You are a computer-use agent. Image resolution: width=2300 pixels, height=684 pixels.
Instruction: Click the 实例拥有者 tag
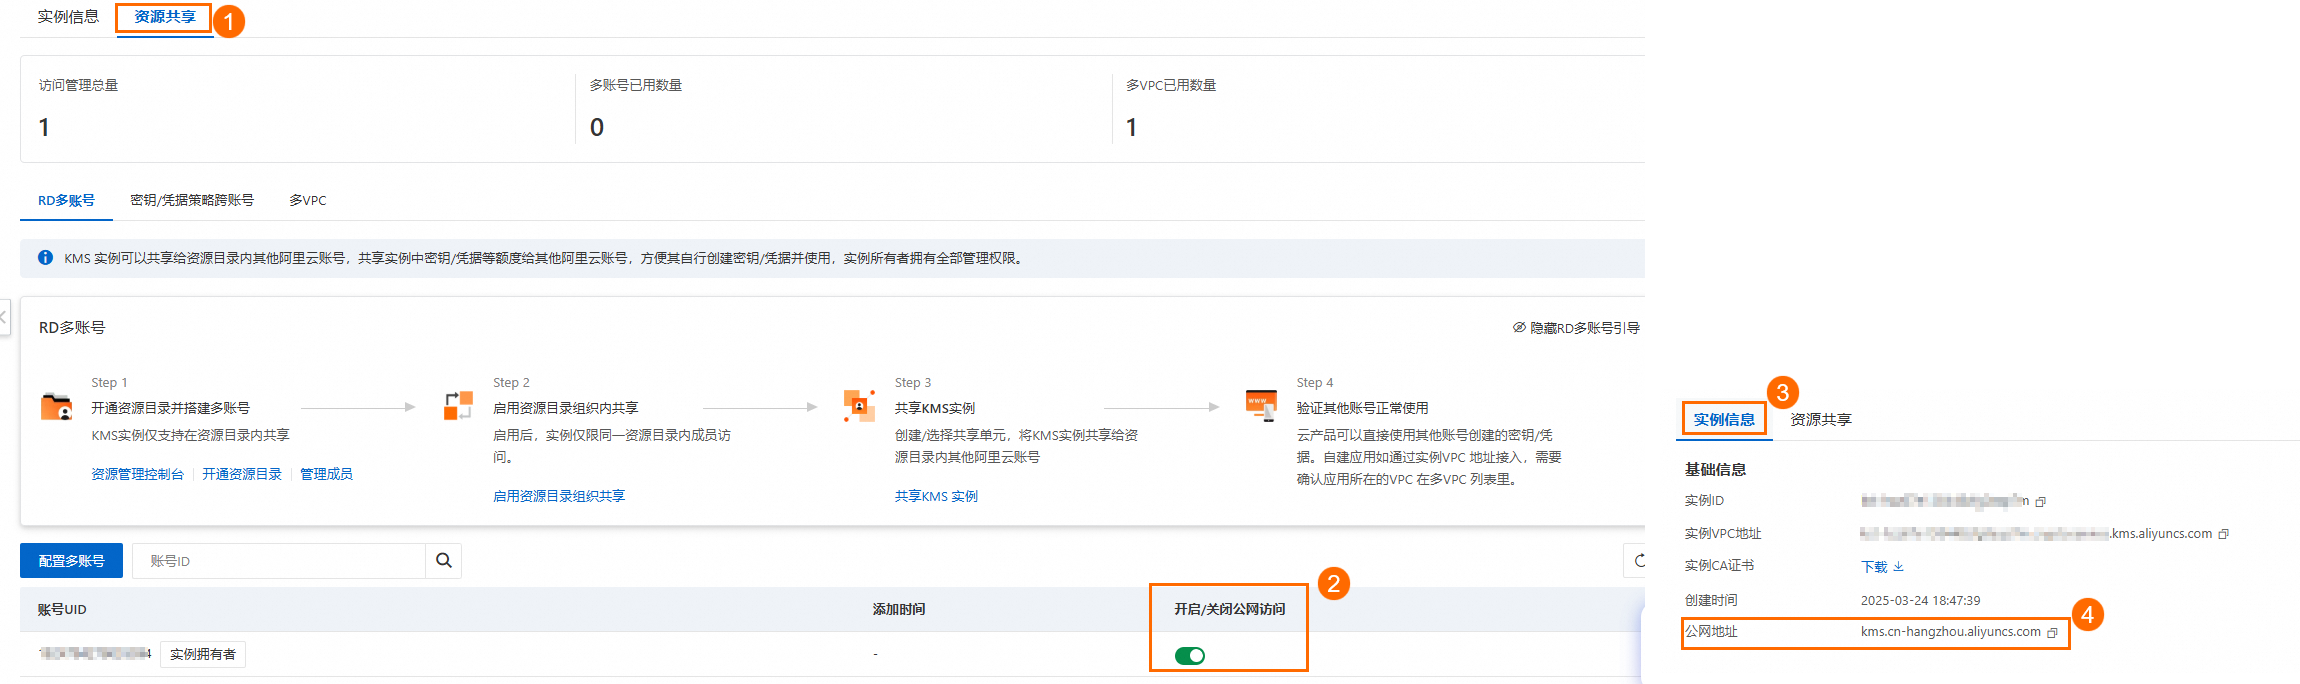point(203,654)
